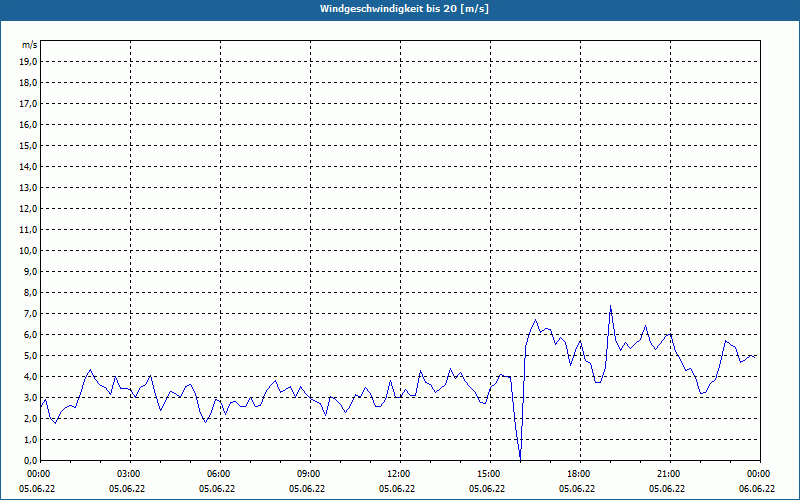Click the "17,0" y-axis value
The height and width of the screenshot is (500, 800).
click(29, 104)
